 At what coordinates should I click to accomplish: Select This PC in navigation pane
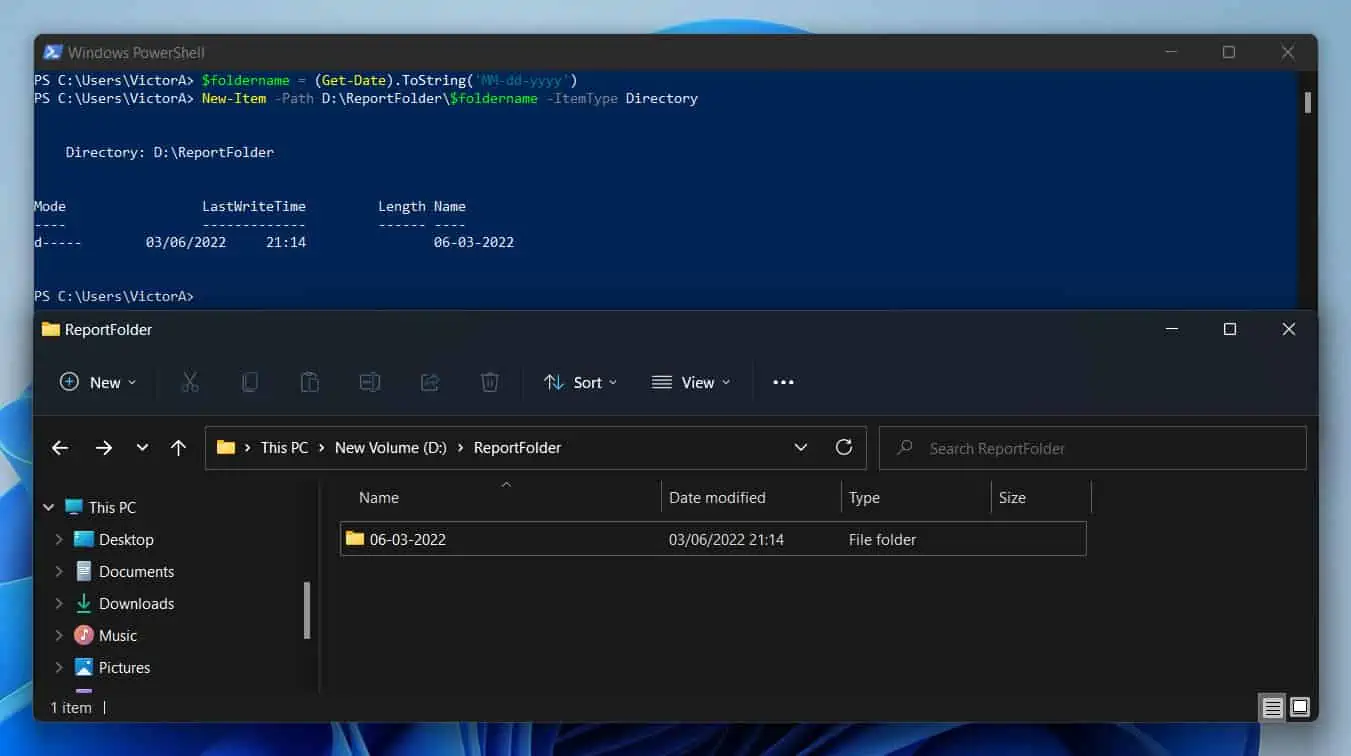(x=112, y=508)
